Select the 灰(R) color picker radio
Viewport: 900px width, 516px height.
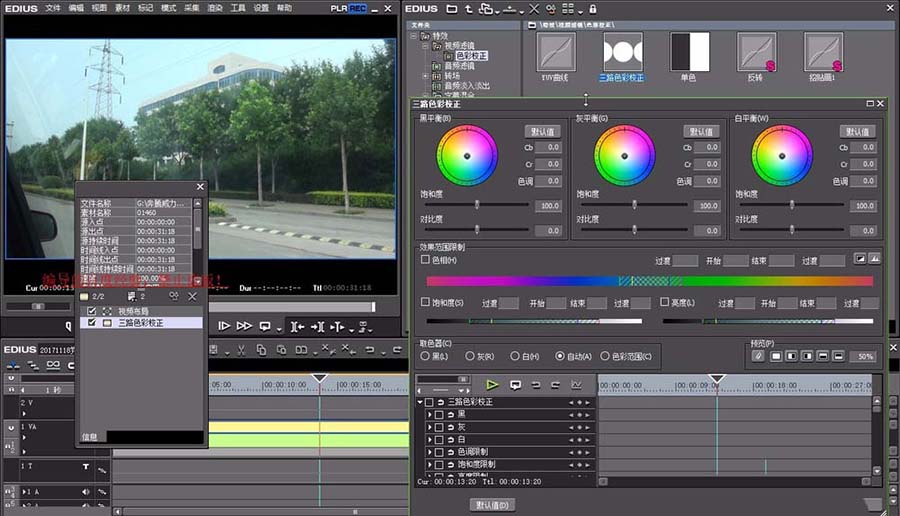click(470, 356)
